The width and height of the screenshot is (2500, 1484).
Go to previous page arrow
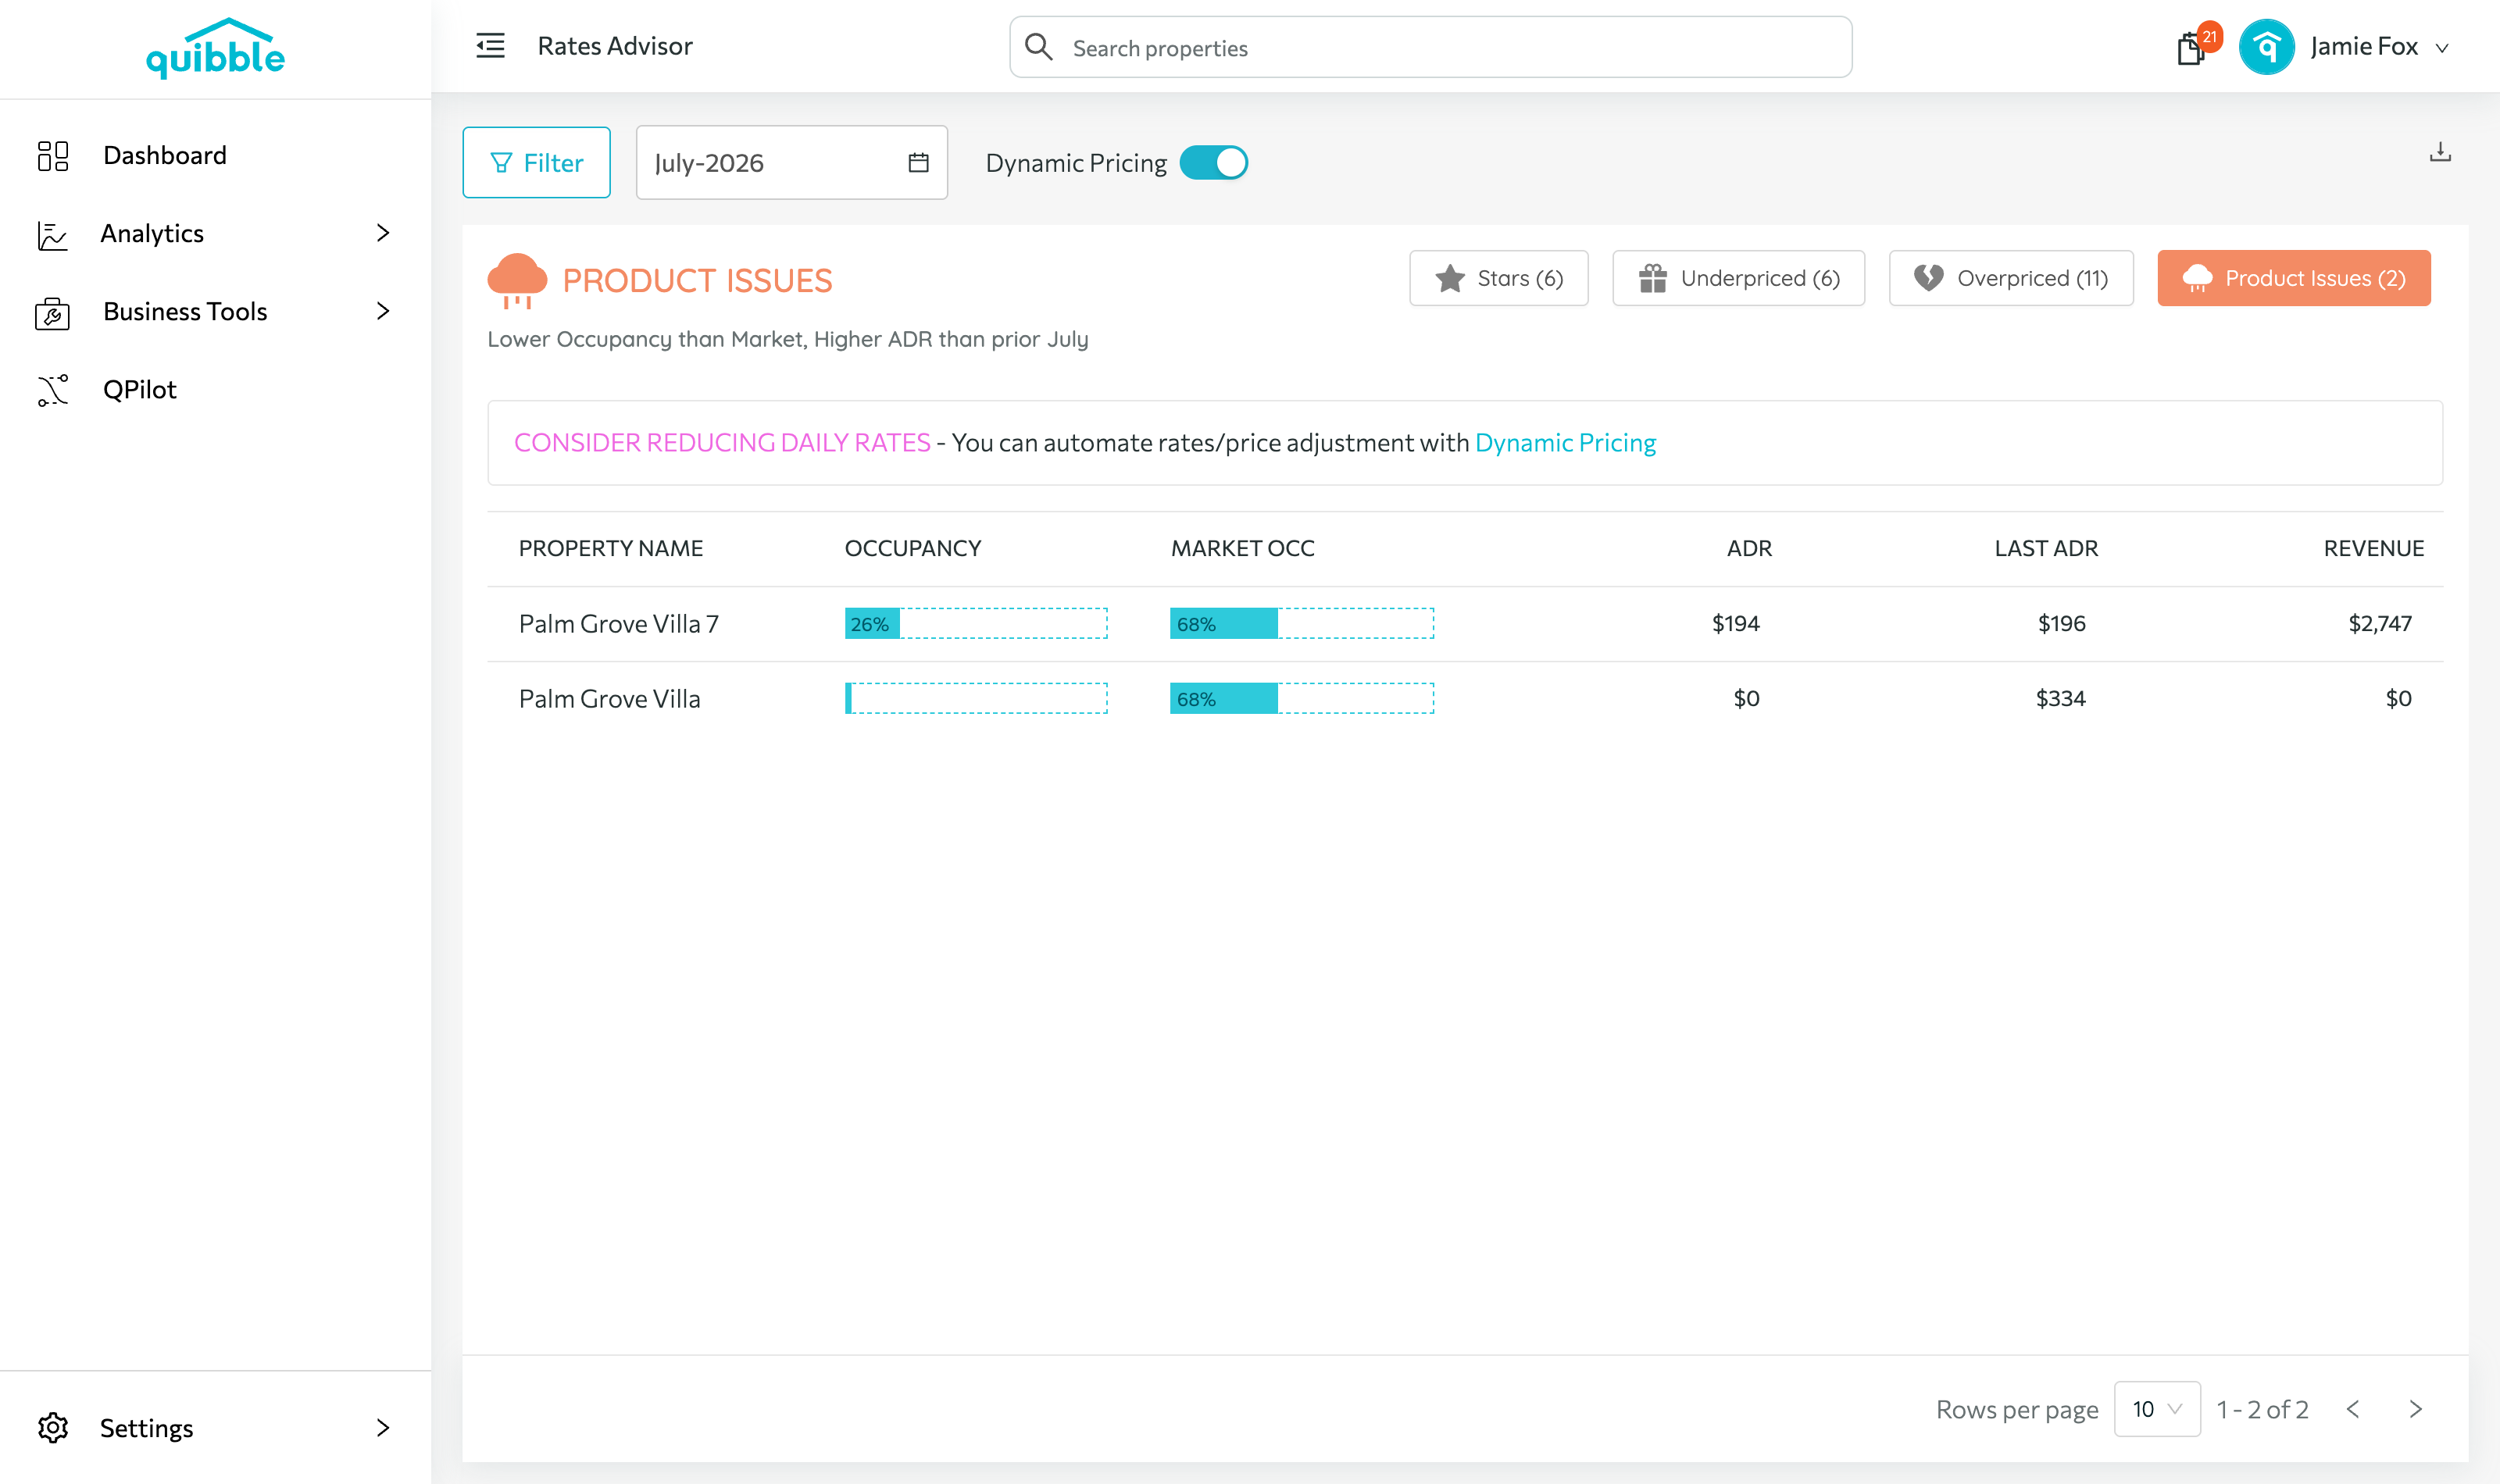coord(2352,1409)
